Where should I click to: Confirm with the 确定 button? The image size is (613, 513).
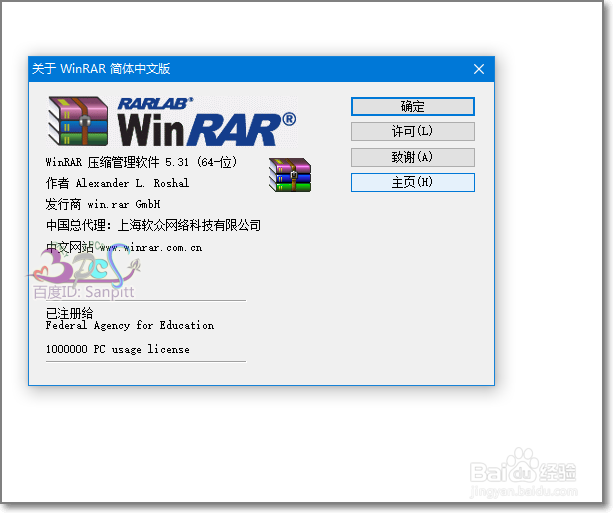(413, 106)
